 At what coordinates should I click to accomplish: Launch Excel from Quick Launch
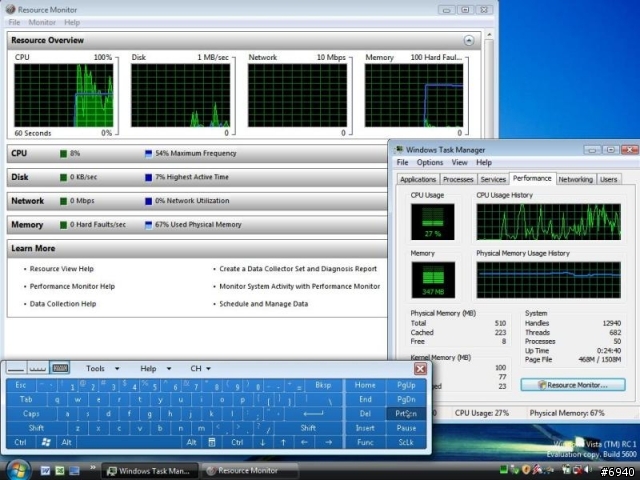click(x=60, y=471)
